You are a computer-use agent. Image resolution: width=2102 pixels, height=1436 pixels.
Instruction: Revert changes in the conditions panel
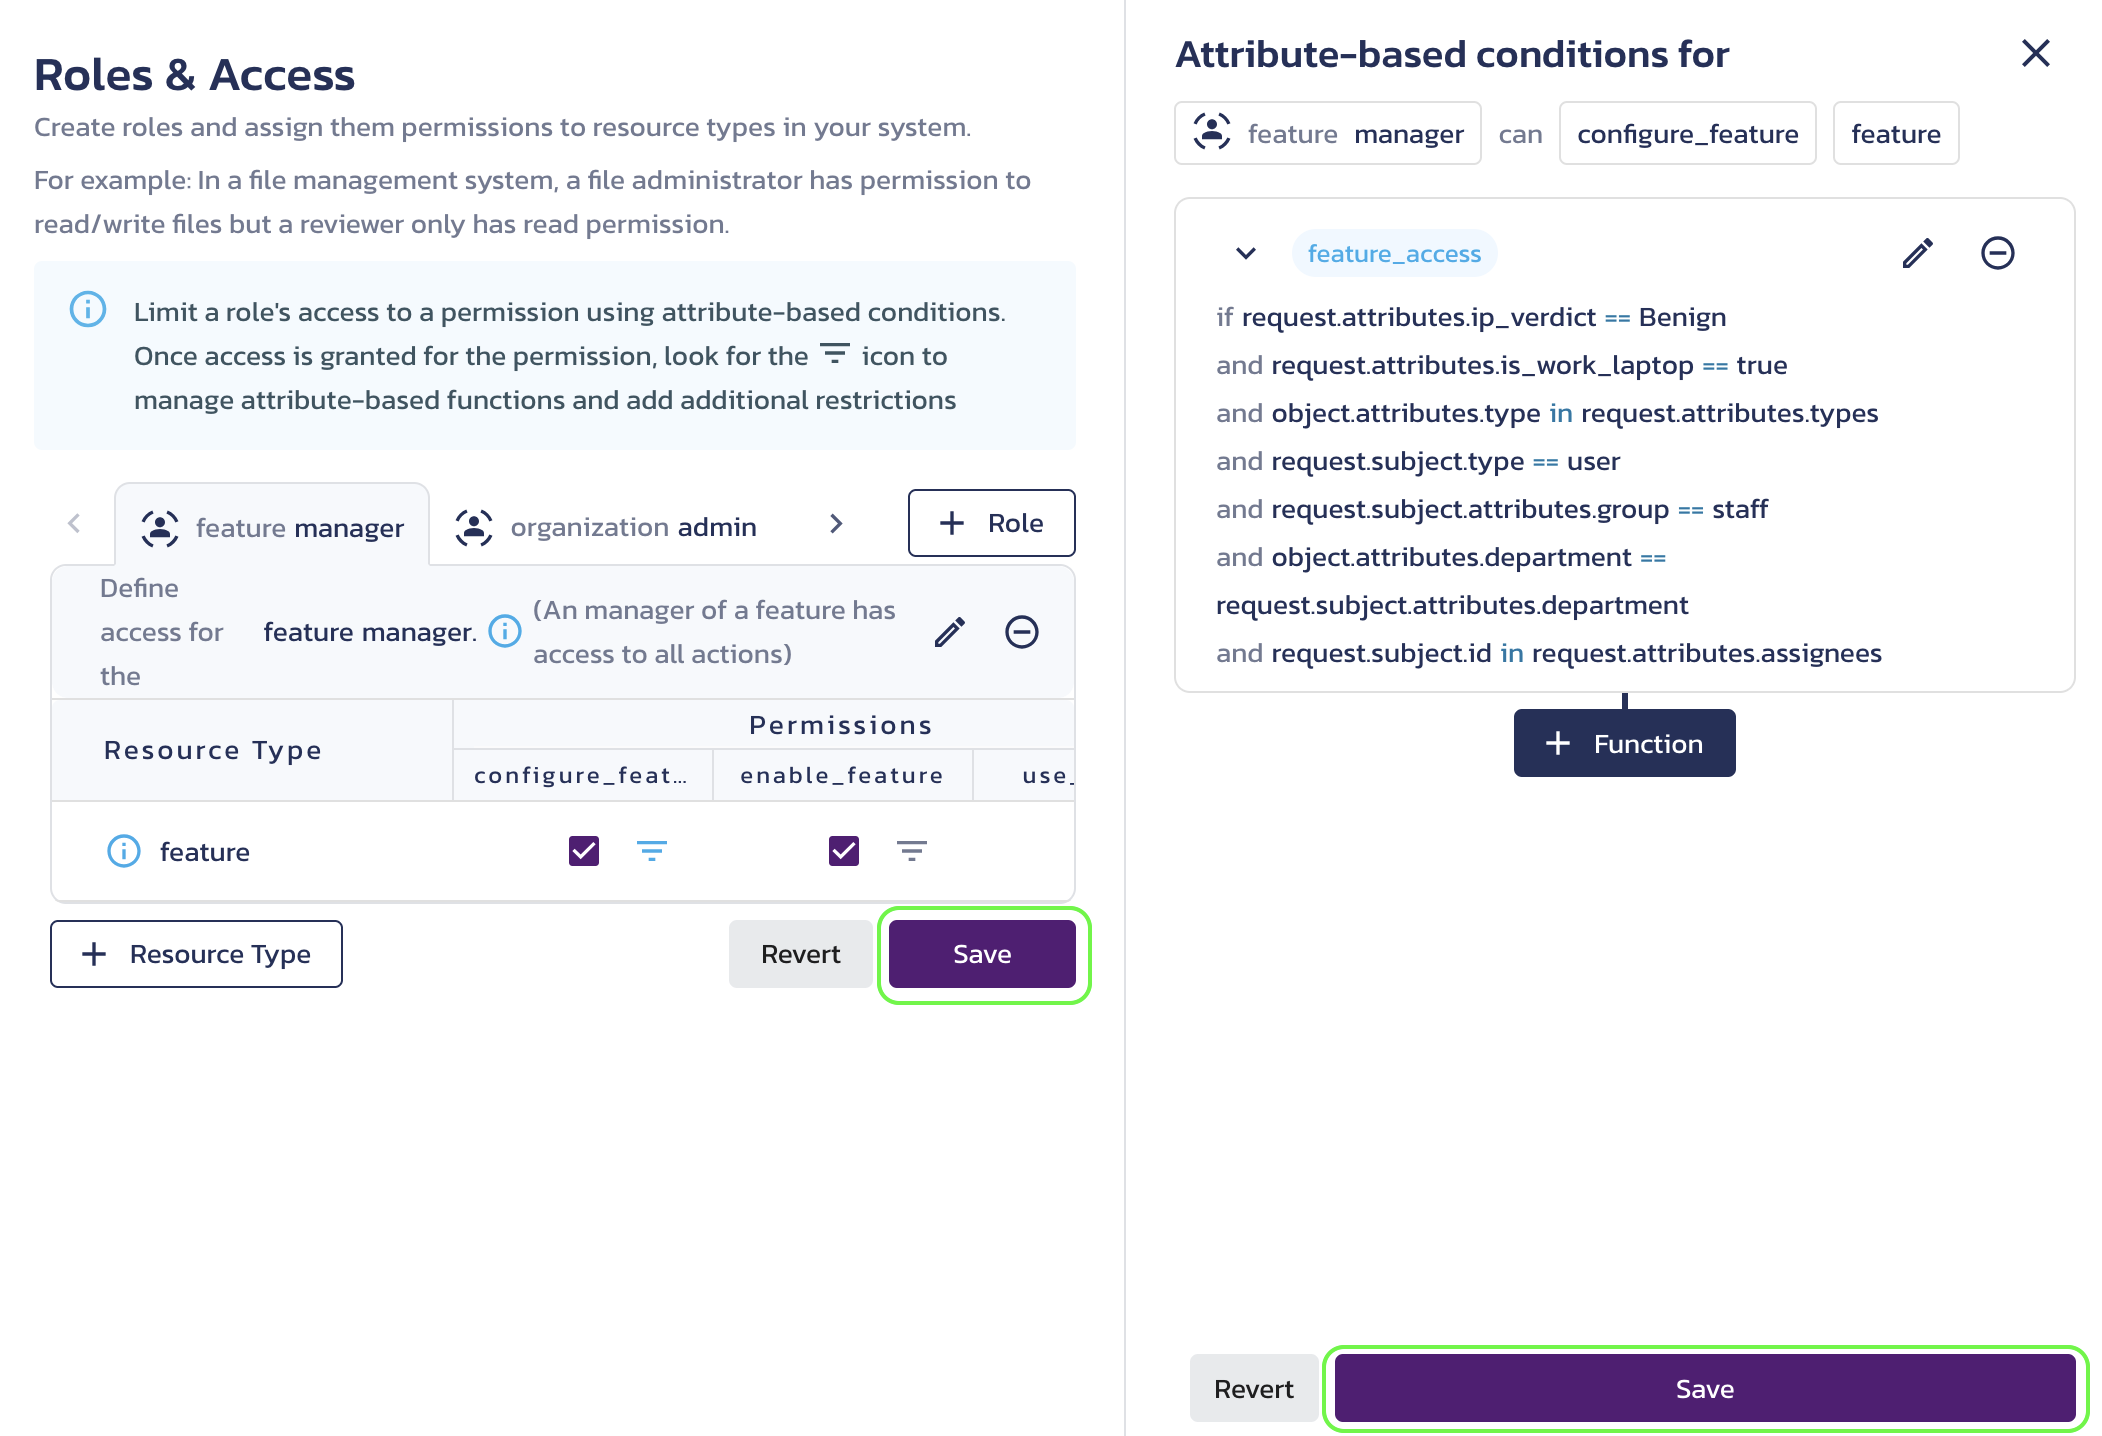coord(1251,1388)
